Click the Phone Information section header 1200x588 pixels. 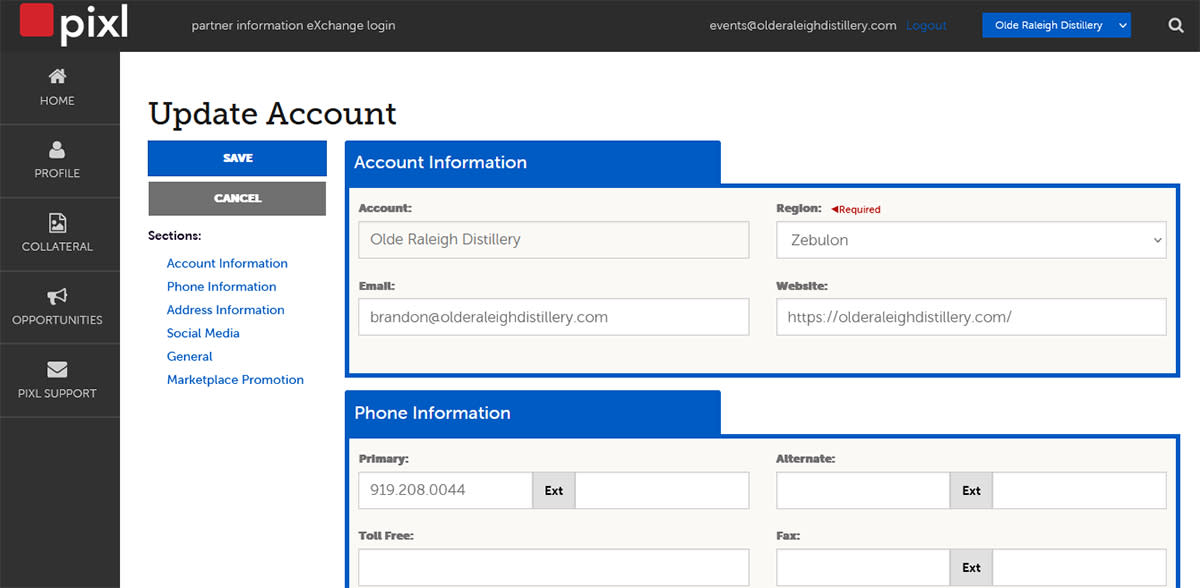coord(532,412)
